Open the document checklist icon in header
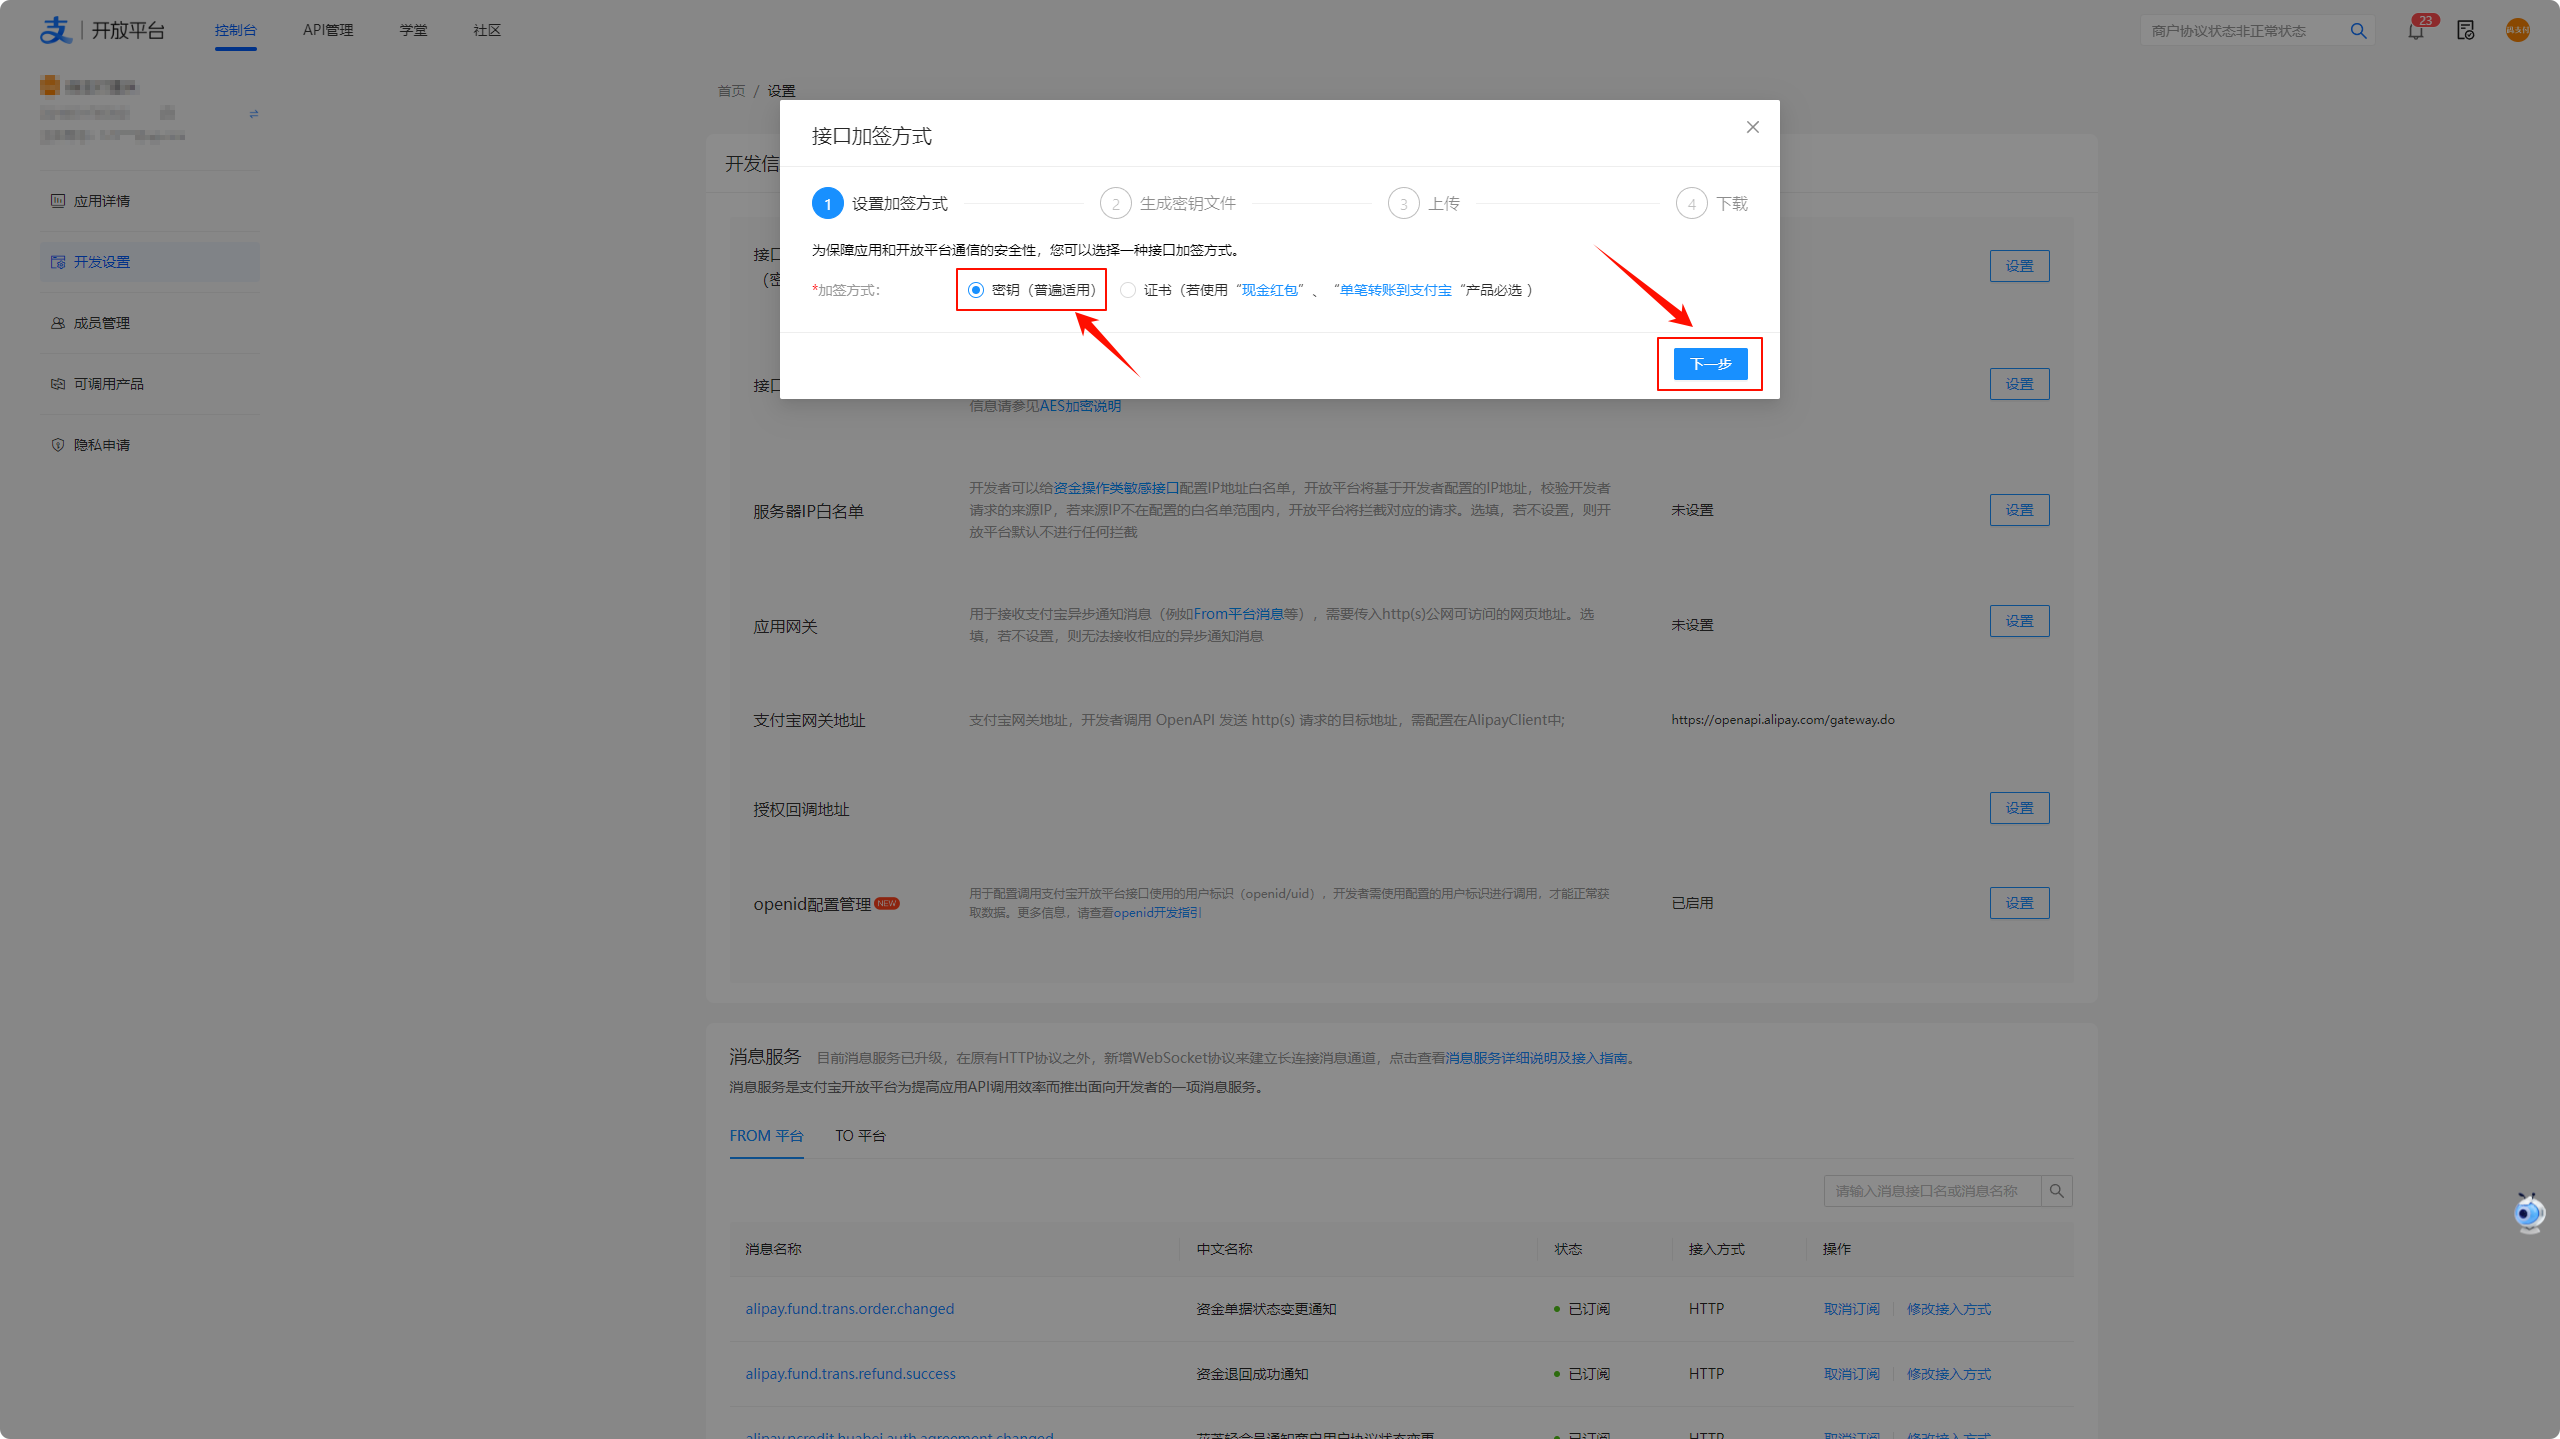The height and width of the screenshot is (1439, 2560). (2465, 31)
